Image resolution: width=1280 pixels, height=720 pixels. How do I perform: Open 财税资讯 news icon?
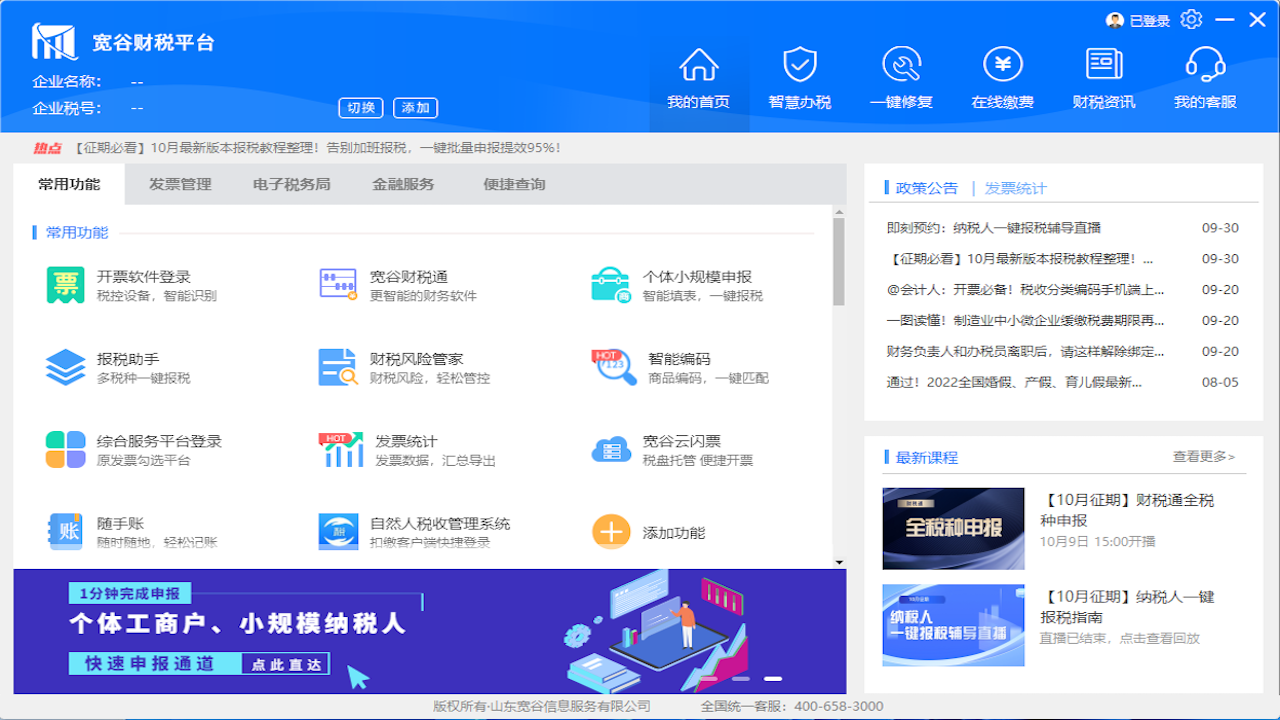click(1104, 66)
